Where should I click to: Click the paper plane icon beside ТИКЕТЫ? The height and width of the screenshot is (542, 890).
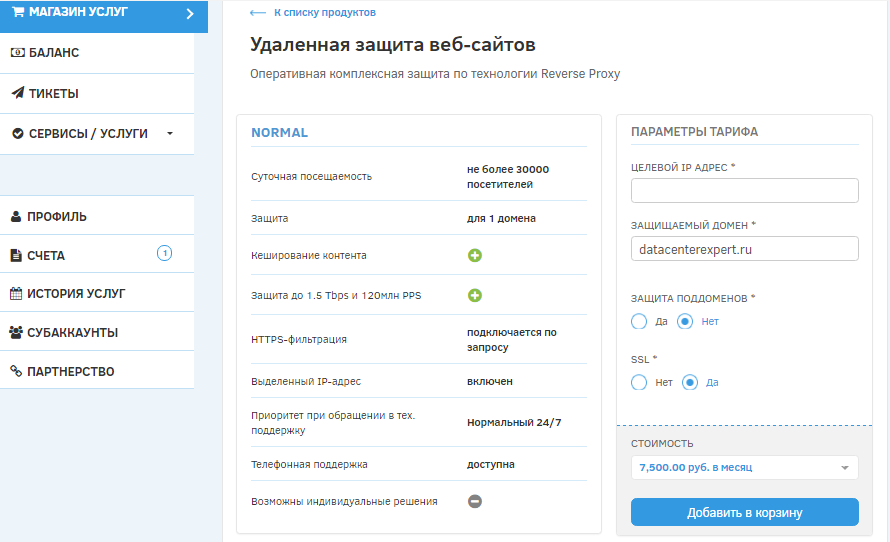pos(17,93)
